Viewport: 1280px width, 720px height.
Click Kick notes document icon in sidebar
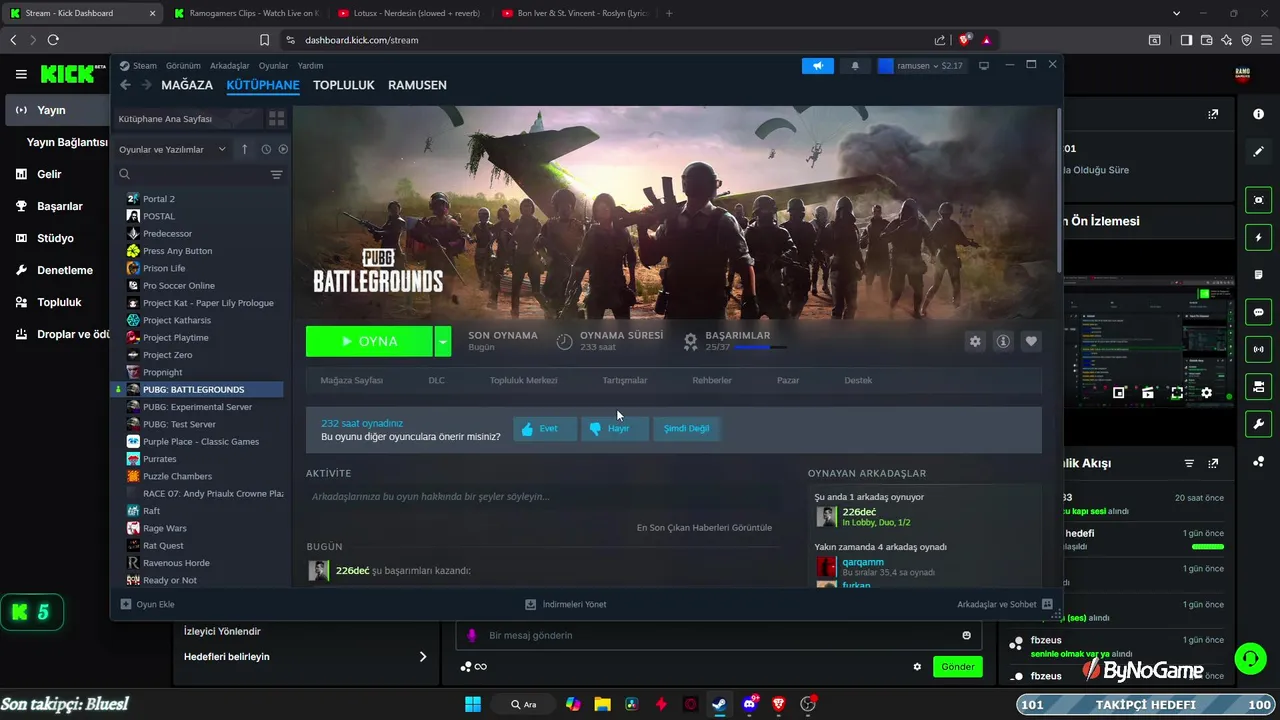click(1258, 275)
